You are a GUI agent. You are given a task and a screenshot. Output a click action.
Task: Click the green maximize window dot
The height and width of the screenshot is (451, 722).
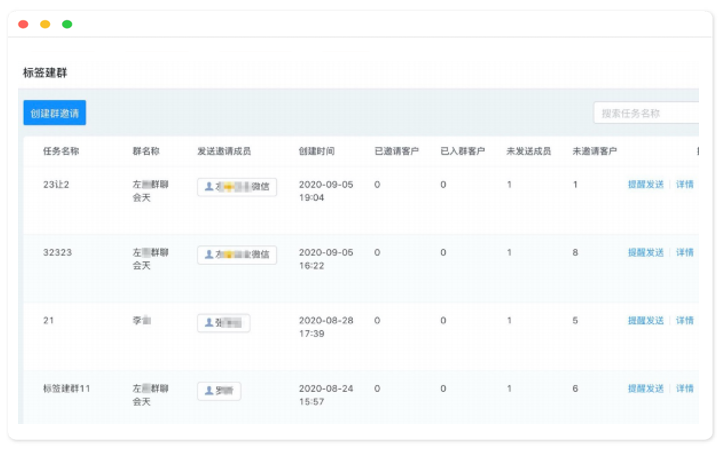pyautogui.click(x=67, y=24)
